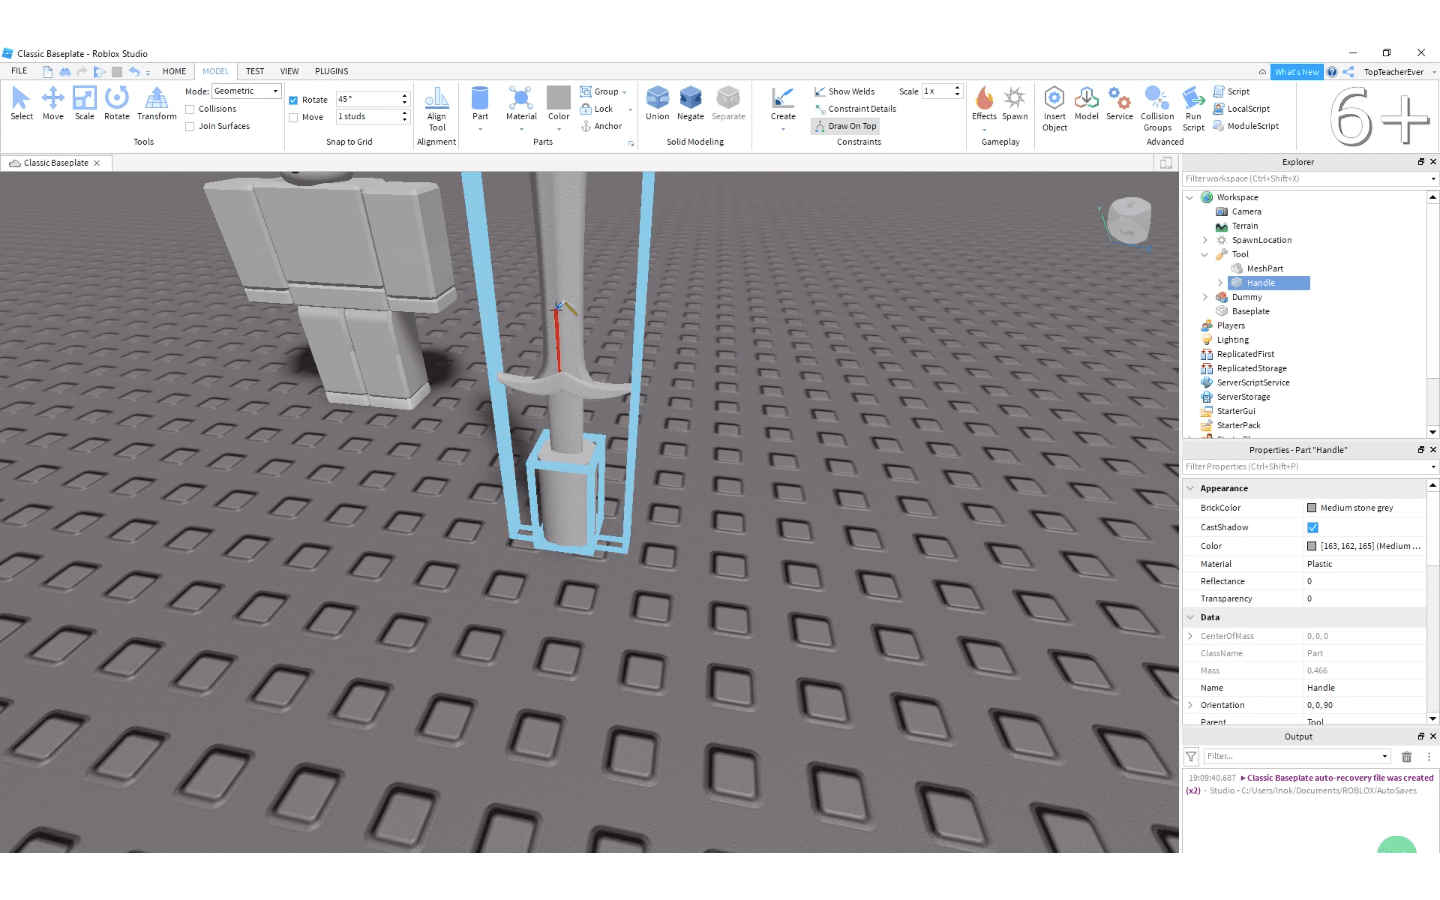Select Baseplate in the Explorer
This screenshot has height=900, width=1440.
coord(1250,311)
